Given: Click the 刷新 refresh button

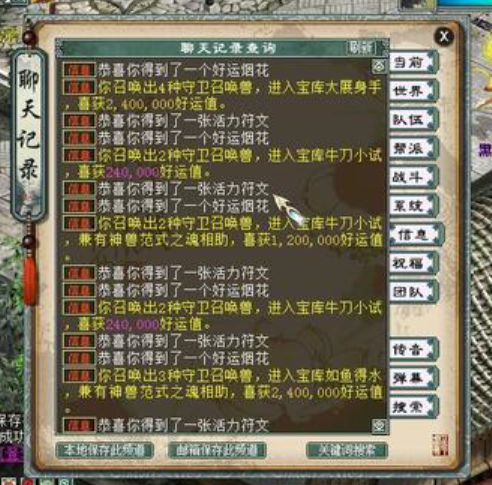Looking at the screenshot, I should 362,48.
